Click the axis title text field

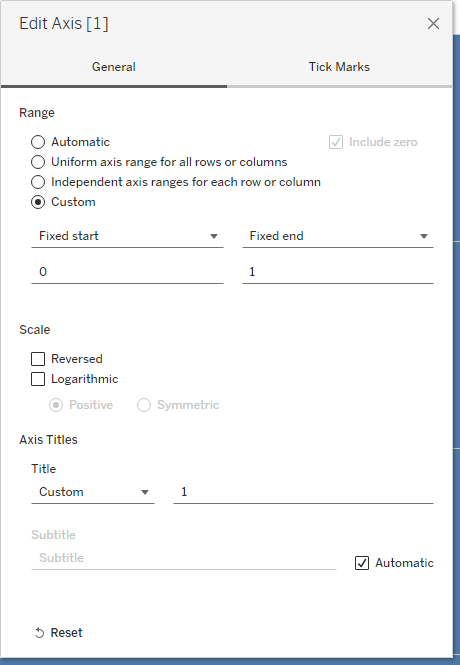(x=303, y=492)
